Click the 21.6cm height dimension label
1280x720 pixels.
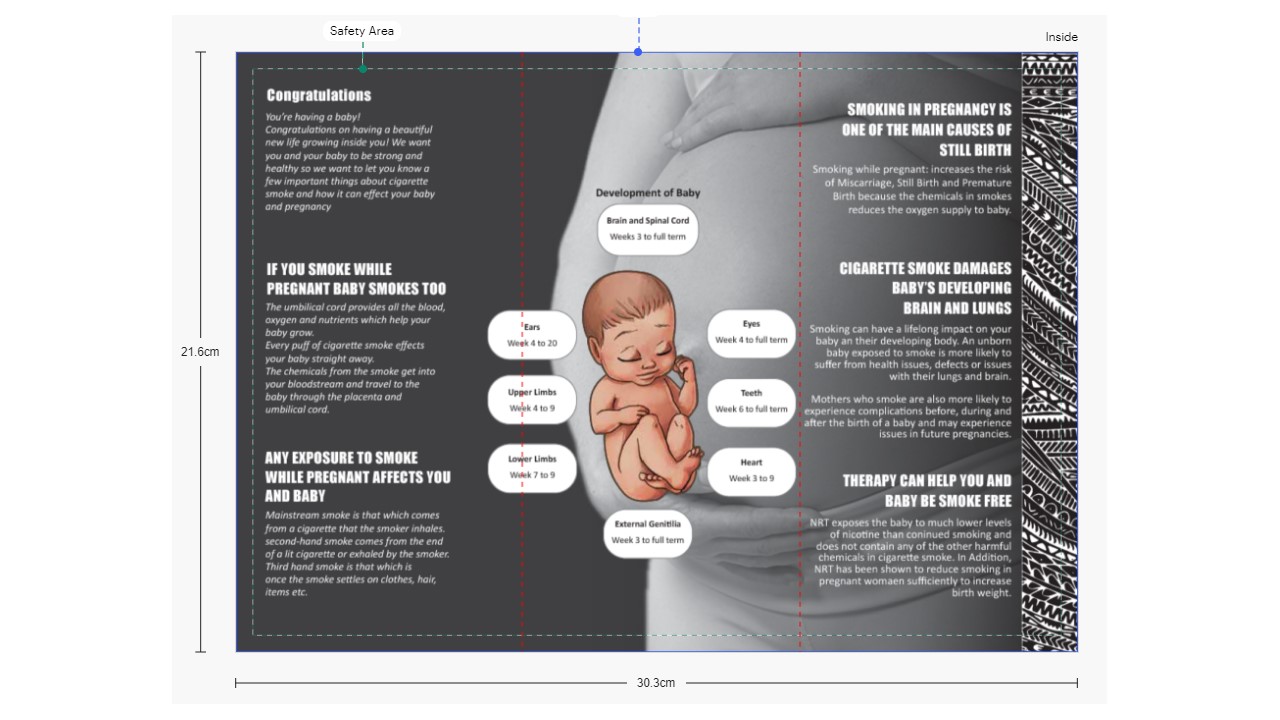[x=200, y=352]
